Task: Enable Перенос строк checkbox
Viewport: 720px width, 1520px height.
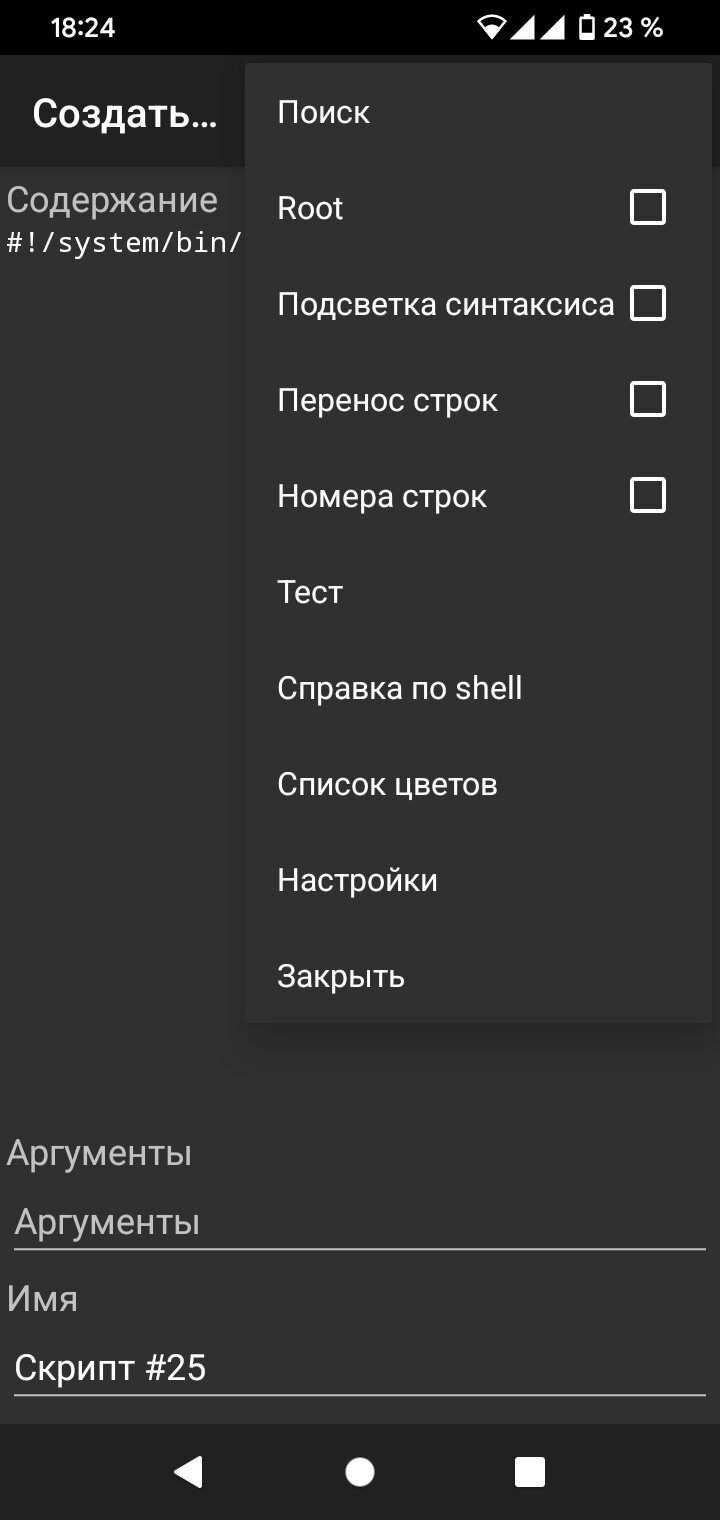Action: [648, 399]
